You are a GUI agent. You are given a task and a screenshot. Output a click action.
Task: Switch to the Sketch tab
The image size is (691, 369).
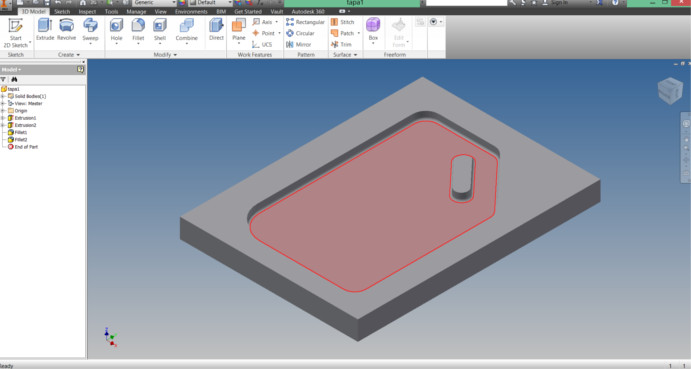coord(62,11)
